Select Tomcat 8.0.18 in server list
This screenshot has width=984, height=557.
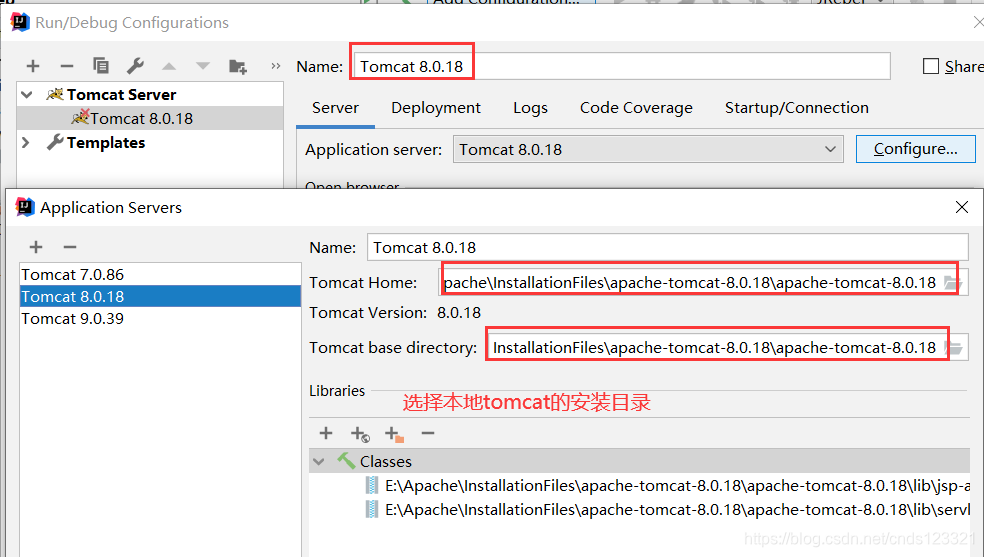click(x=160, y=296)
